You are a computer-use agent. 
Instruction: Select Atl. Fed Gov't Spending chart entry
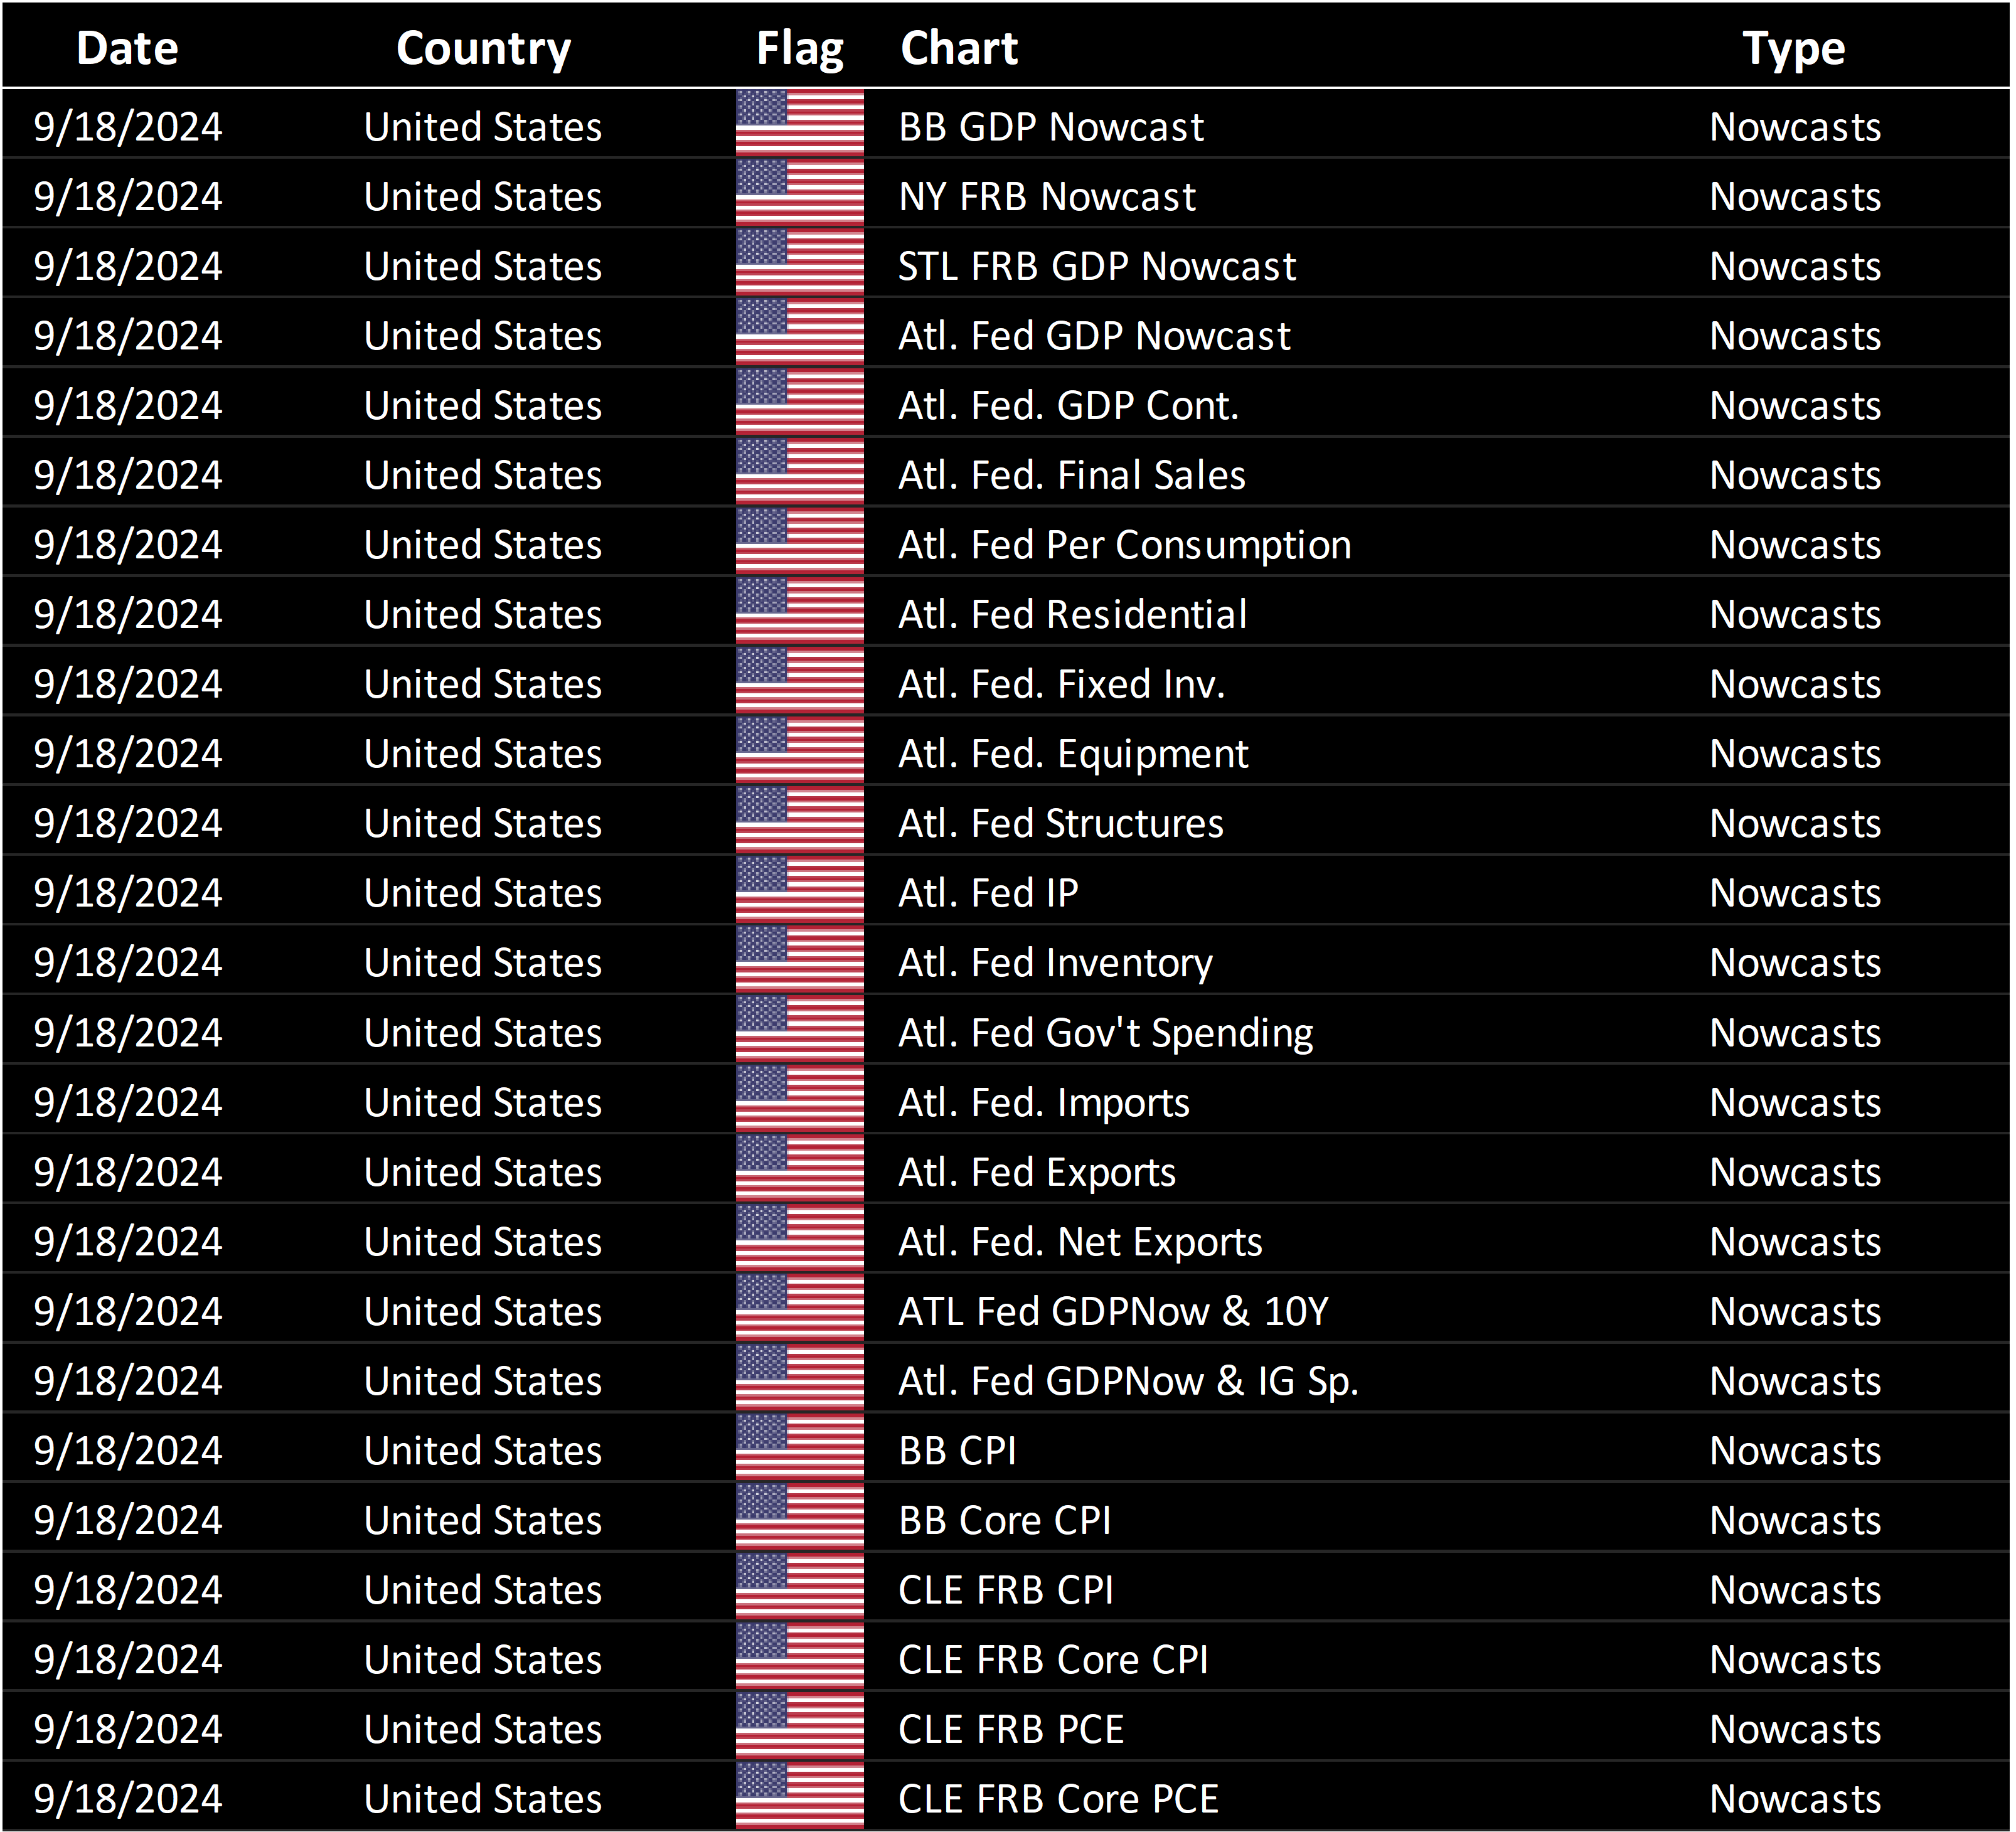tap(1105, 1032)
